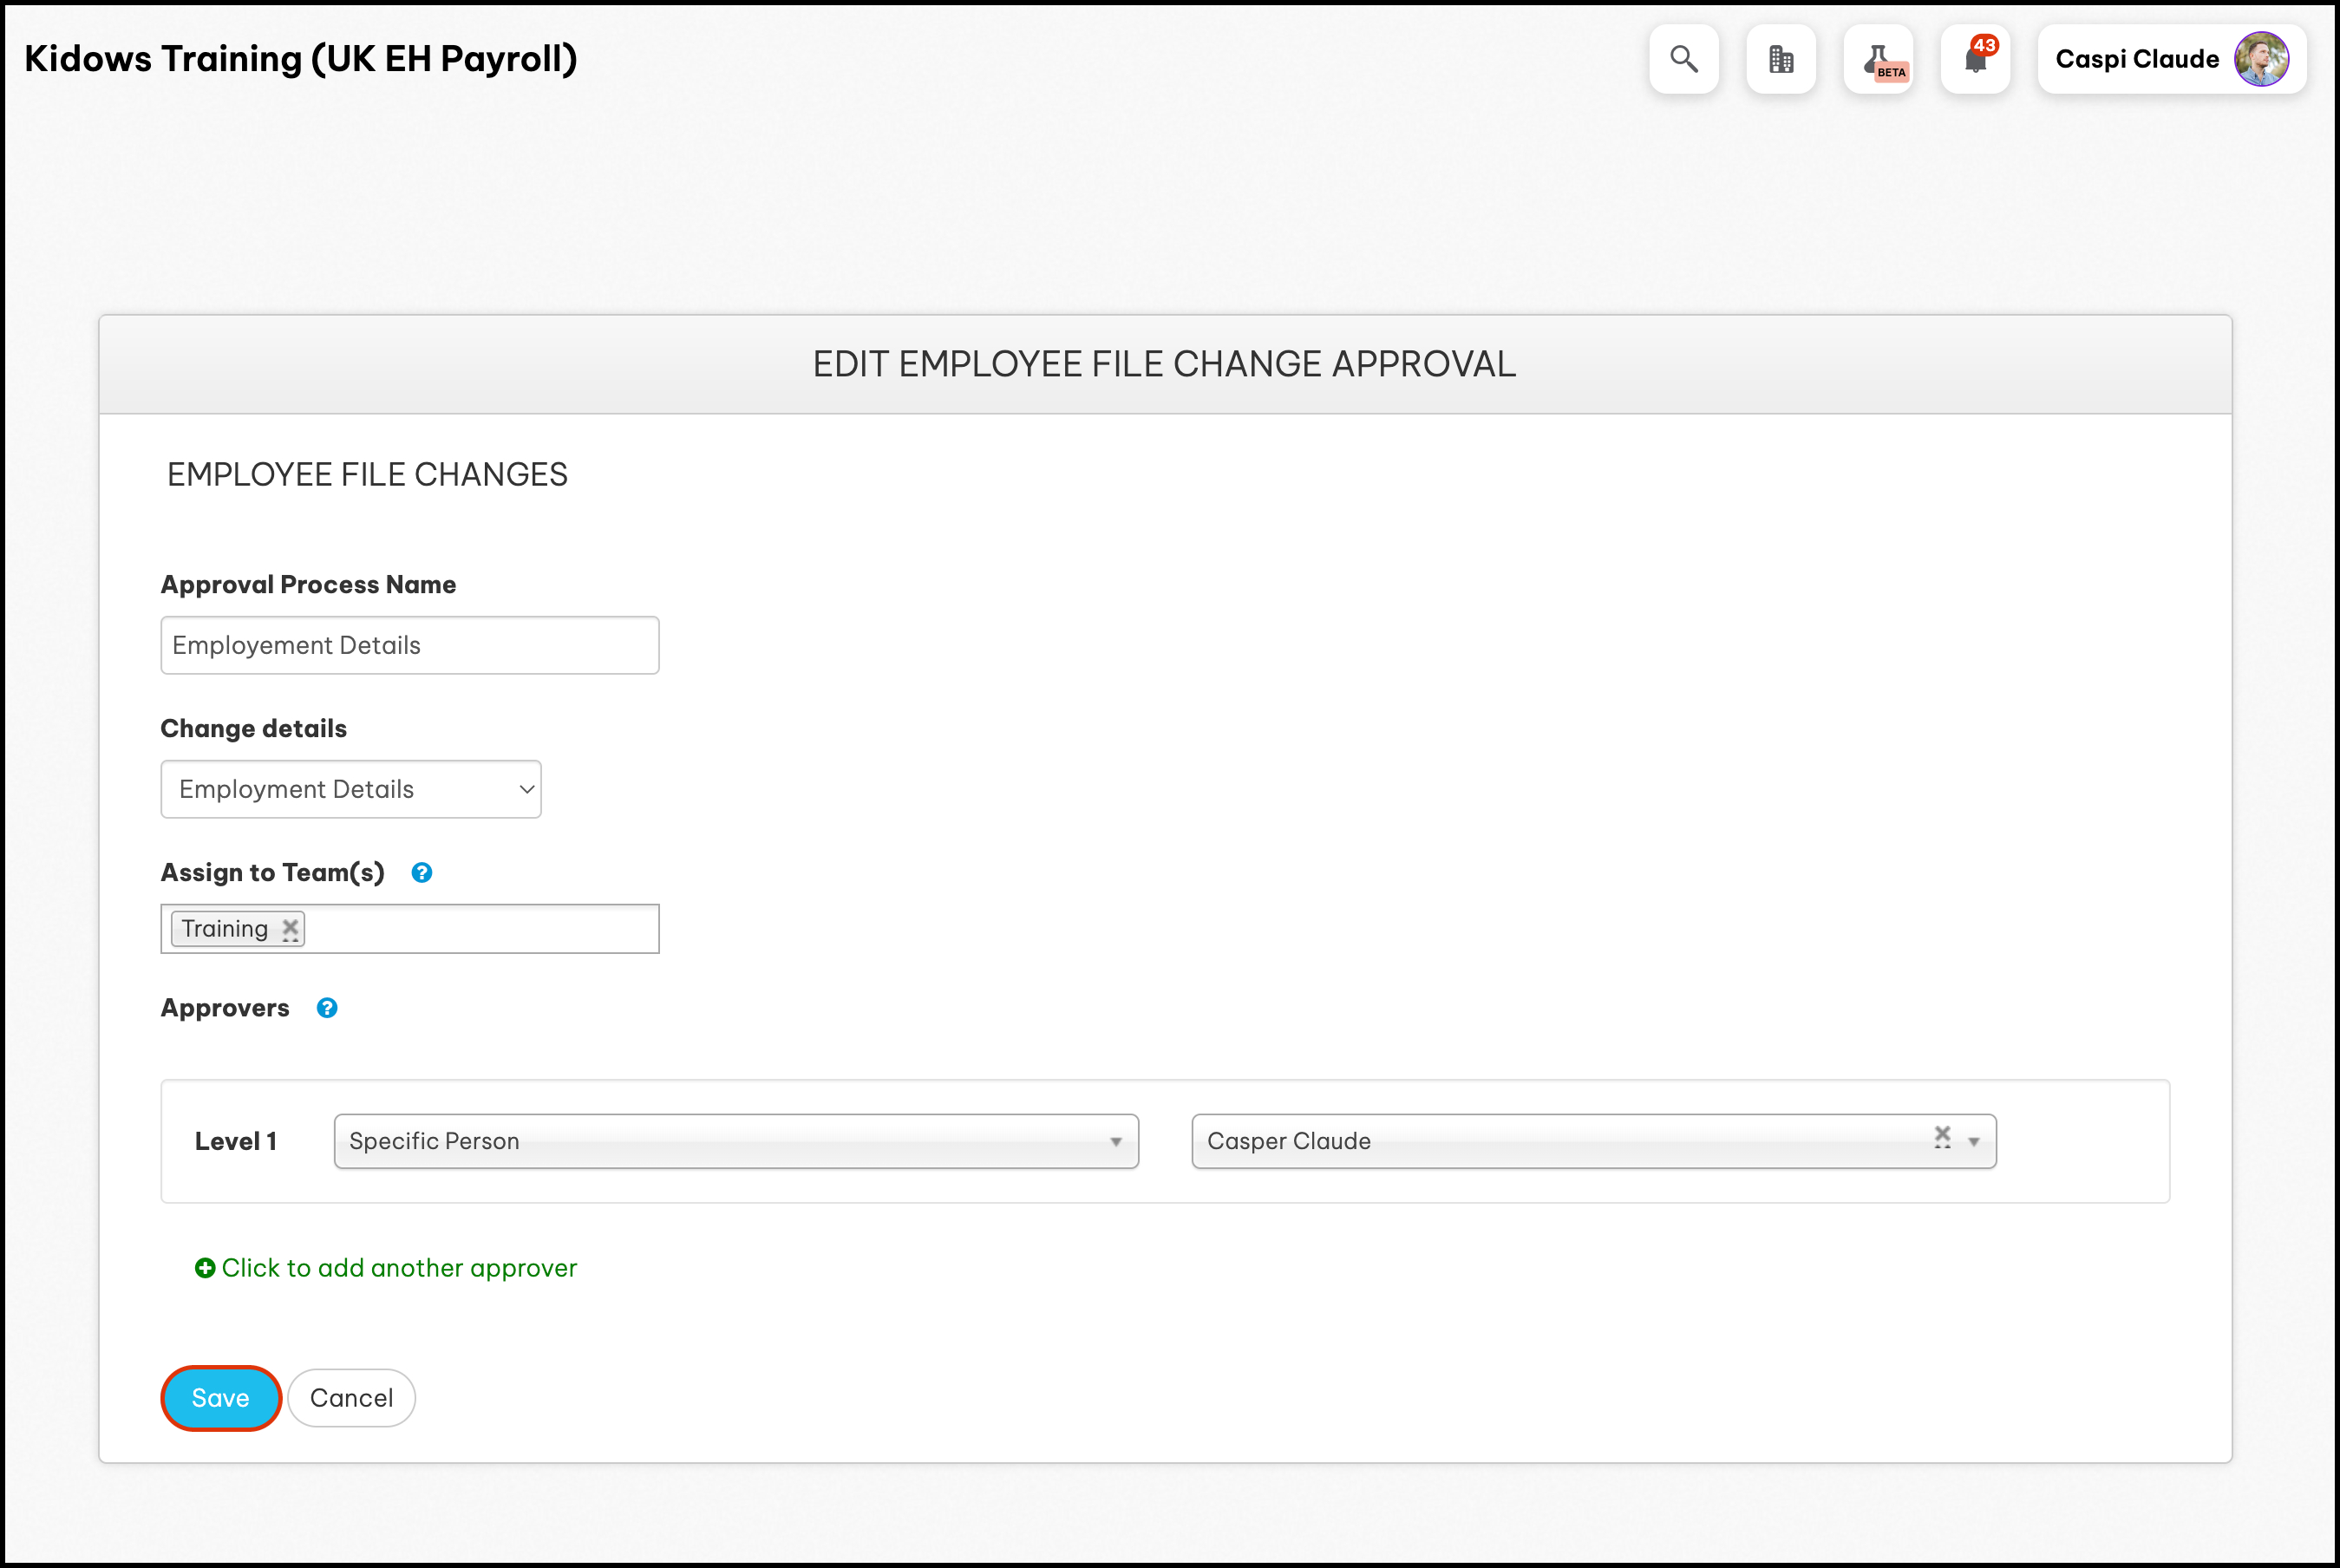This screenshot has height=1568, width=2340.
Task: Open the Change details dropdown
Action: [351, 789]
